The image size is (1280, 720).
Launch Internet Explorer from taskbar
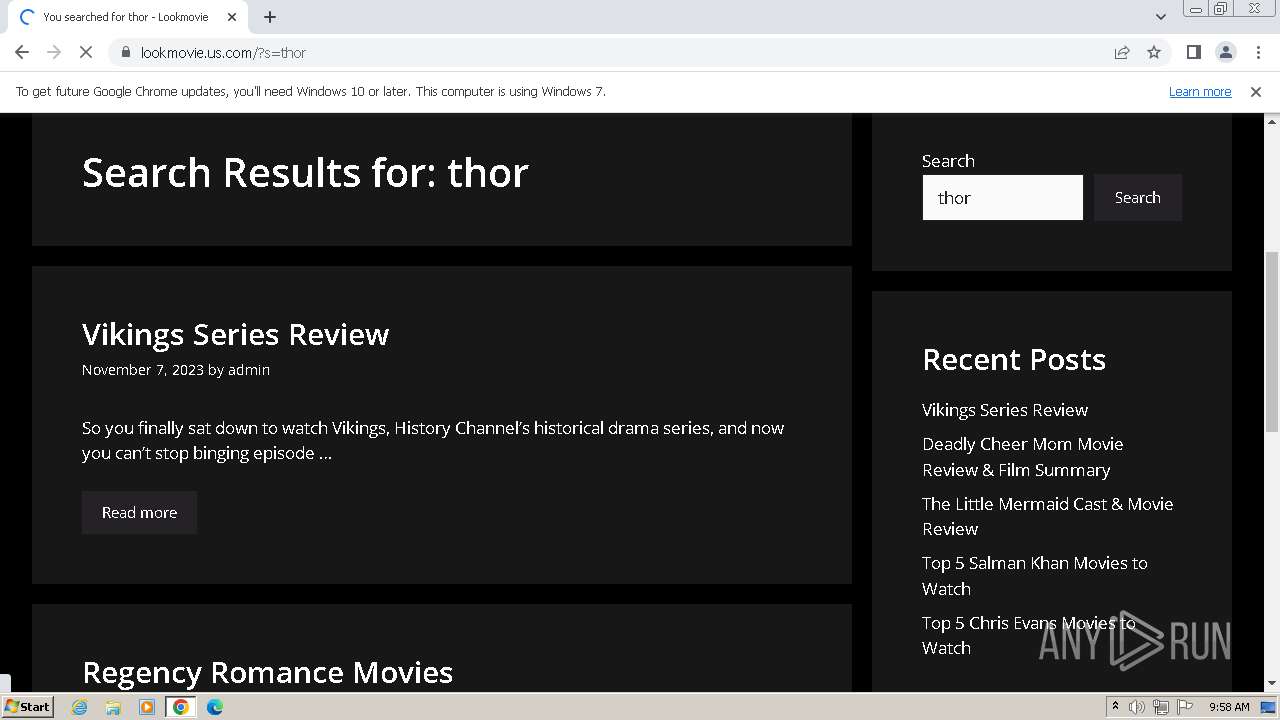click(79, 707)
